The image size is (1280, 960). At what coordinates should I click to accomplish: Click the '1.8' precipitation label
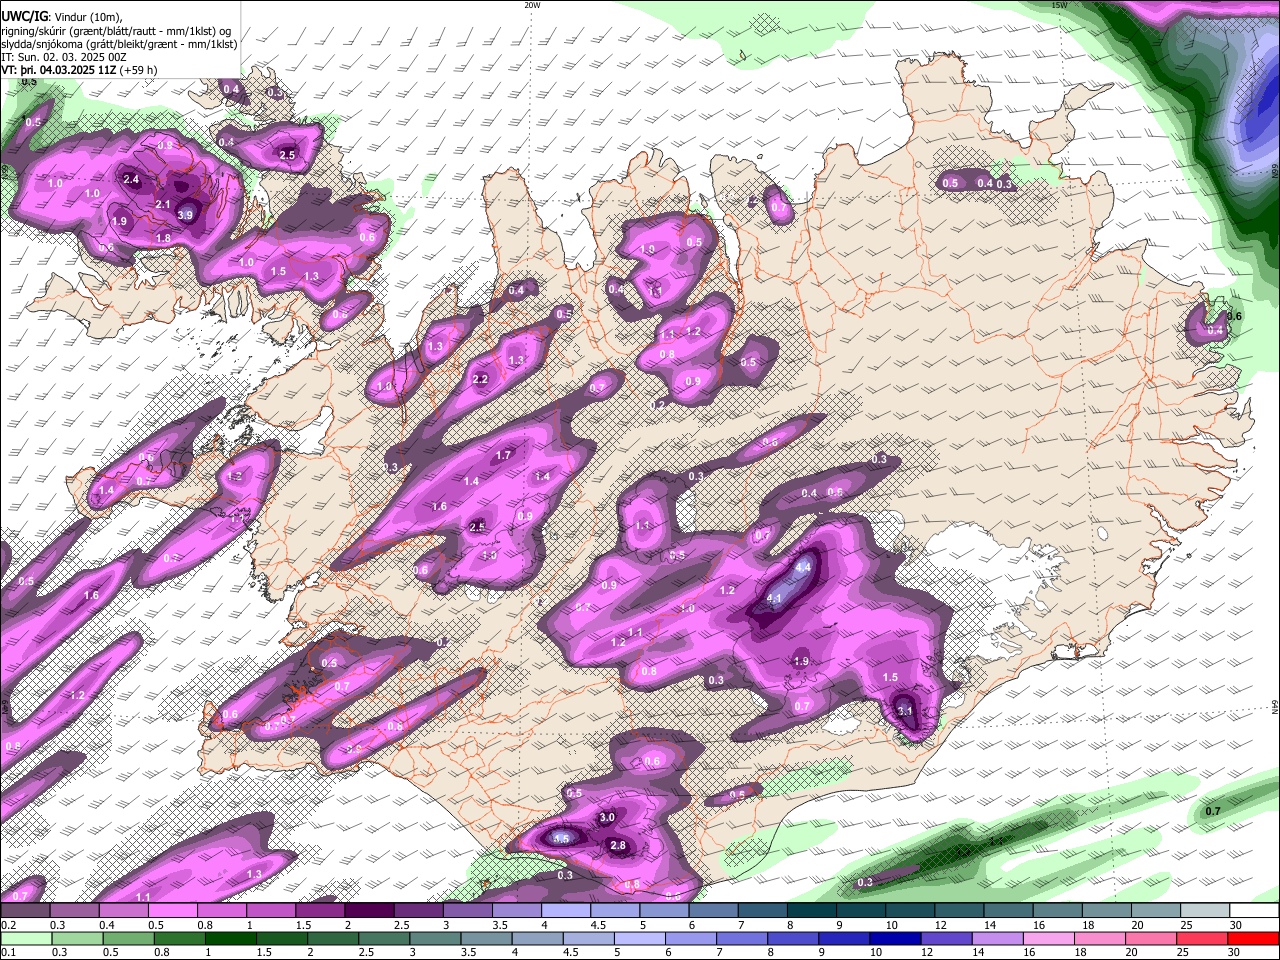pos(163,238)
